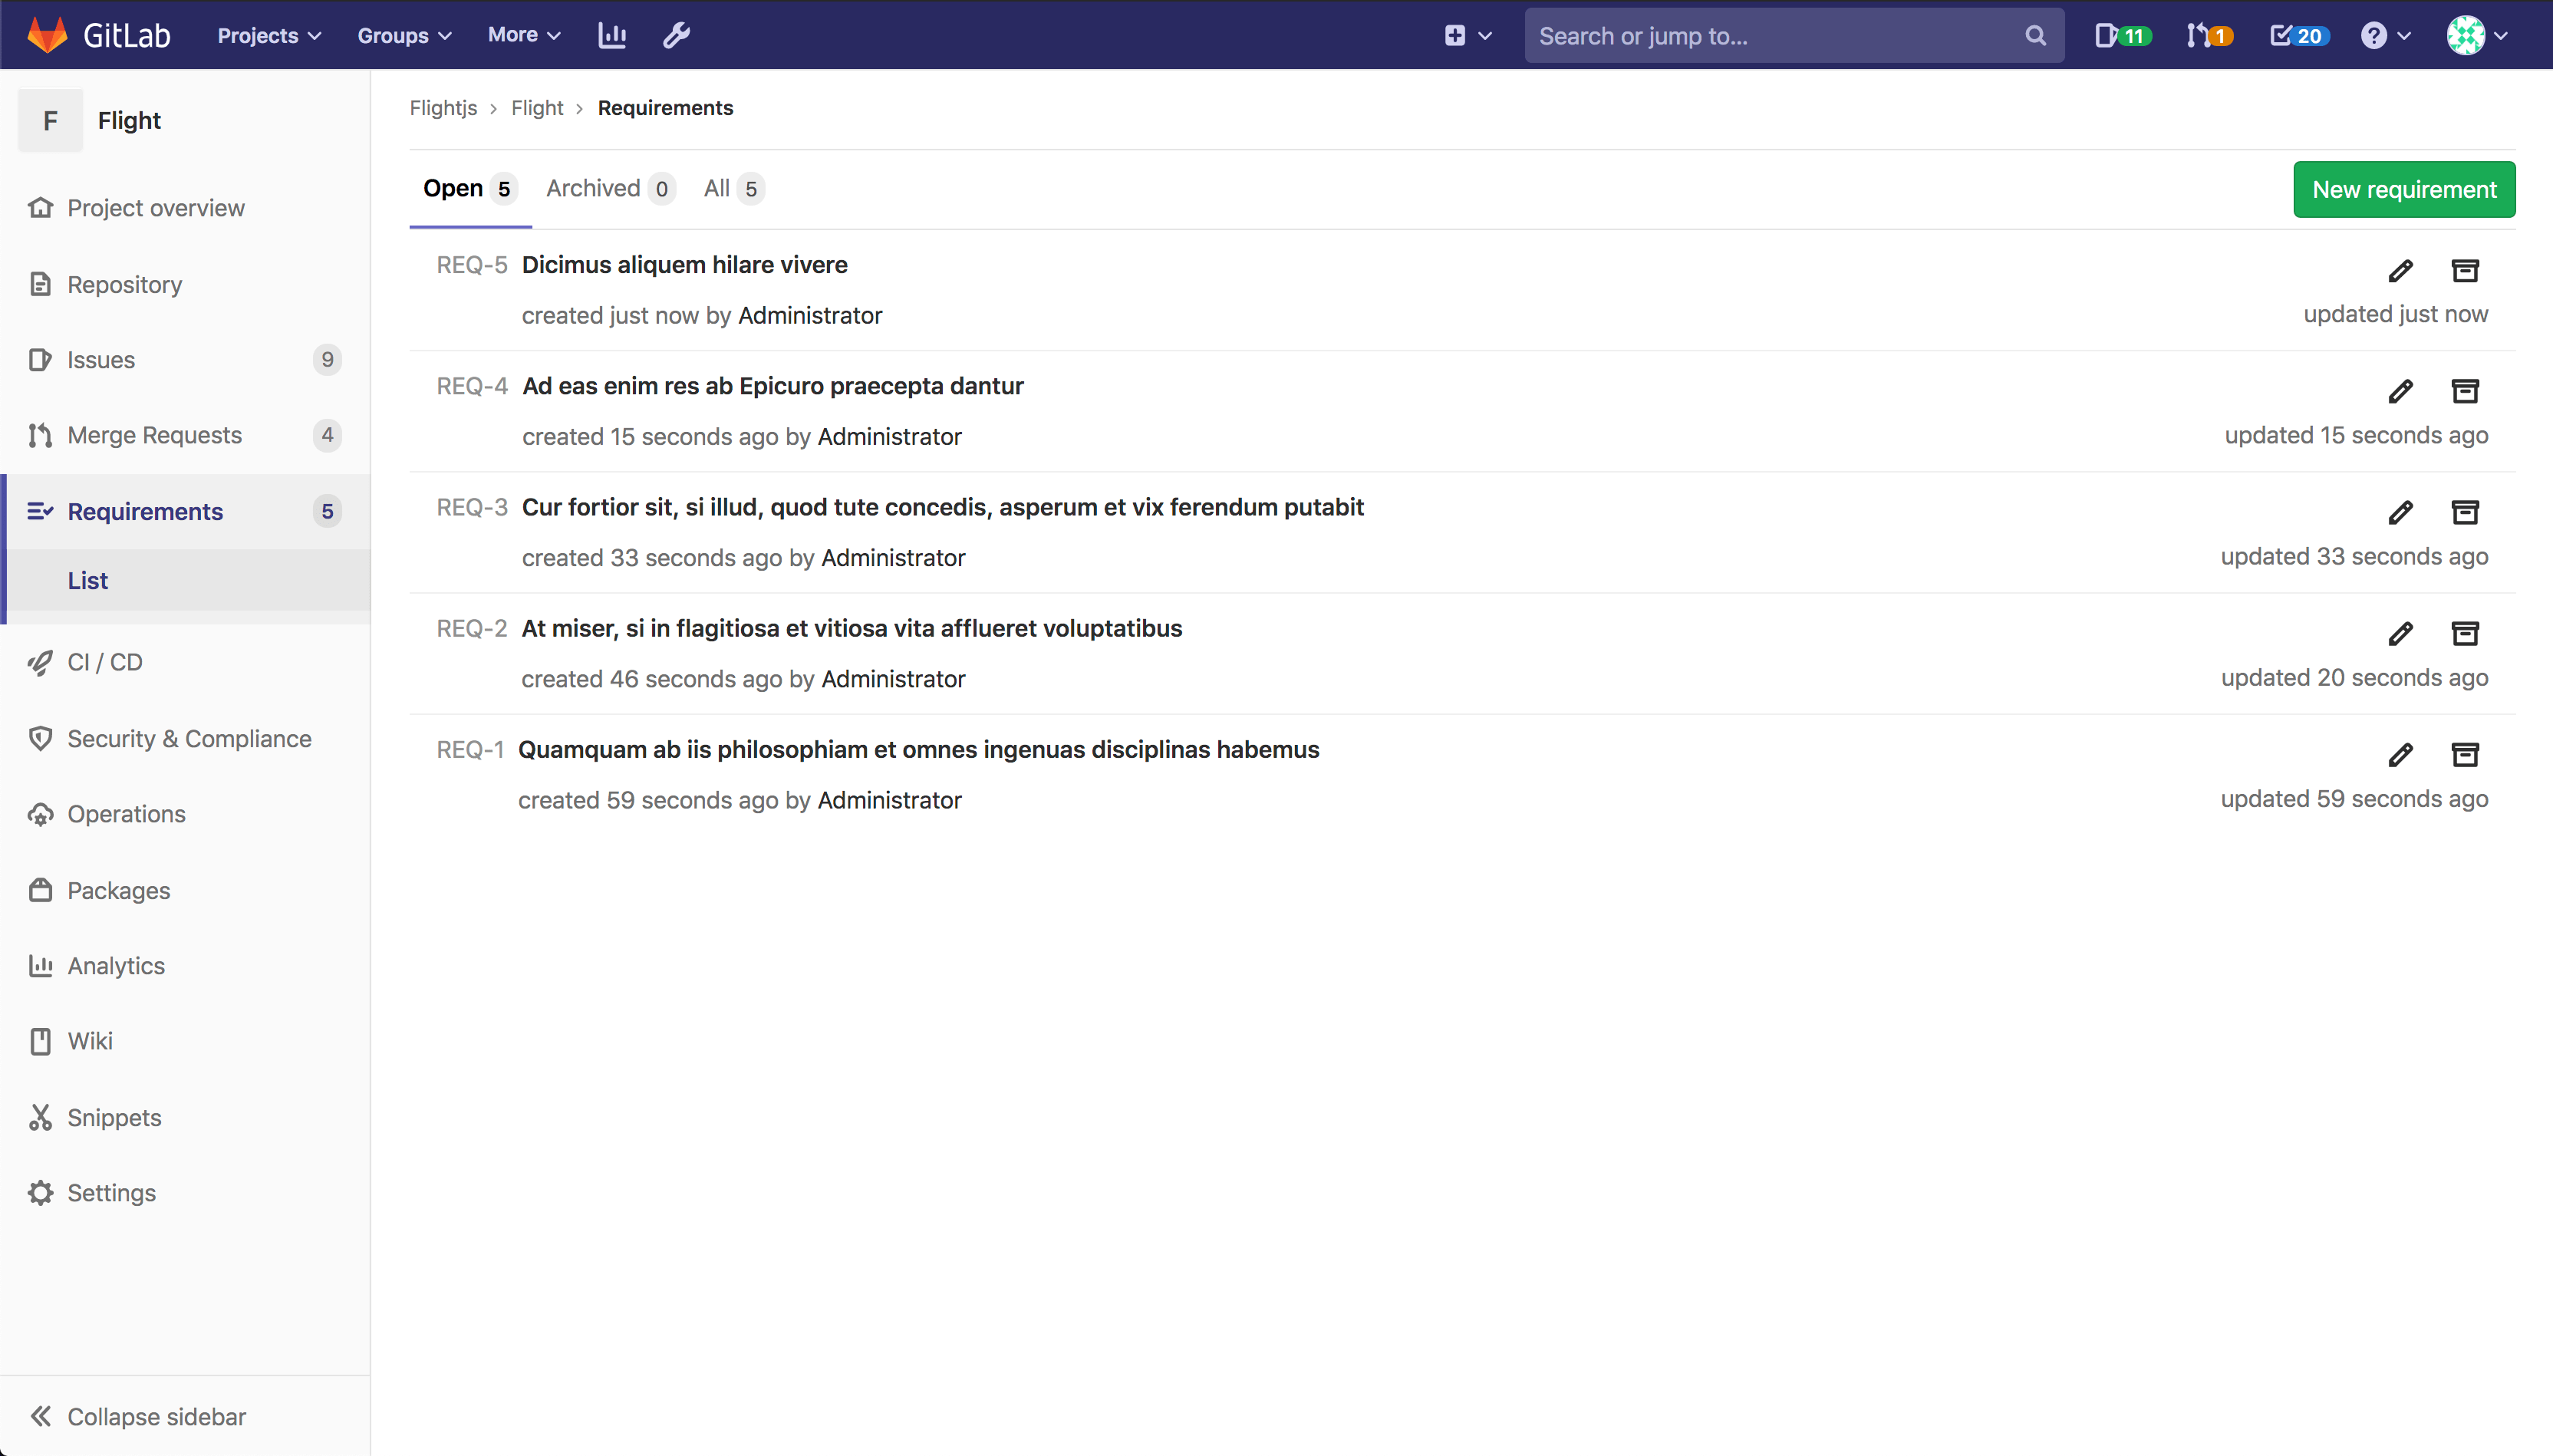Edit requirement REQ-1 with the pencil icon
Image resolution: width=2553 pixels, height=1456 pixels.
click(2400, 754)
